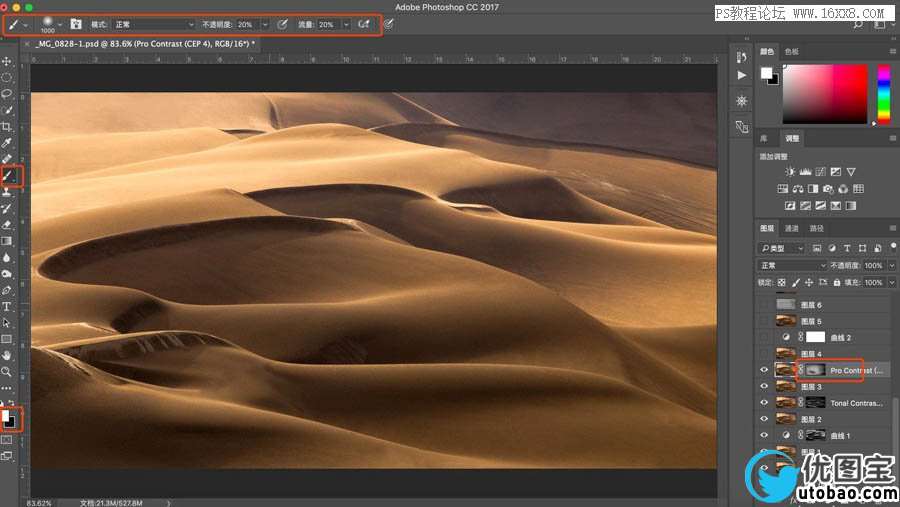This screenshot has height=507, width=900.
Task: Open the Actions panel play icon
Action: click(742, 75)
